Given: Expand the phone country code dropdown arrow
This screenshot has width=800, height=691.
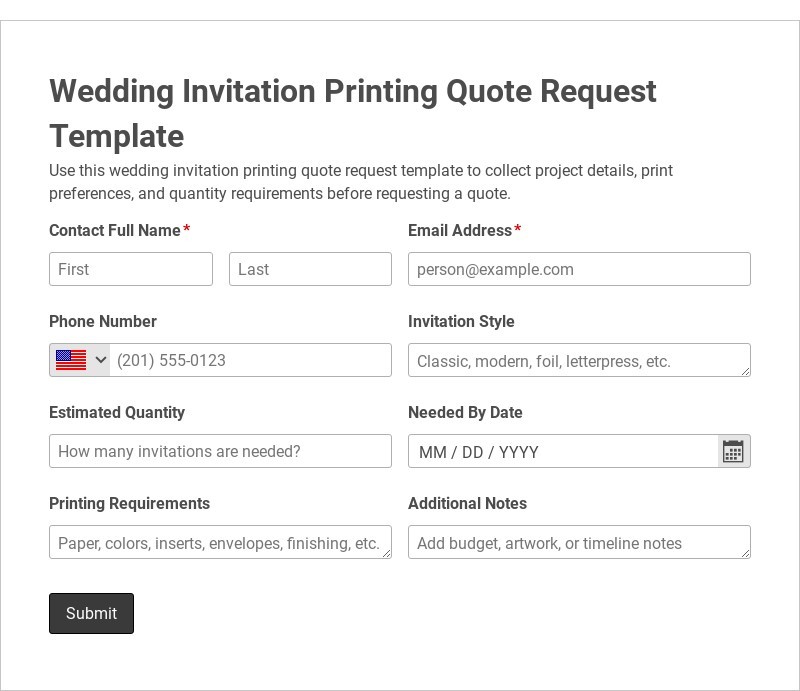Looking at the screenshot, I should 101,360.
